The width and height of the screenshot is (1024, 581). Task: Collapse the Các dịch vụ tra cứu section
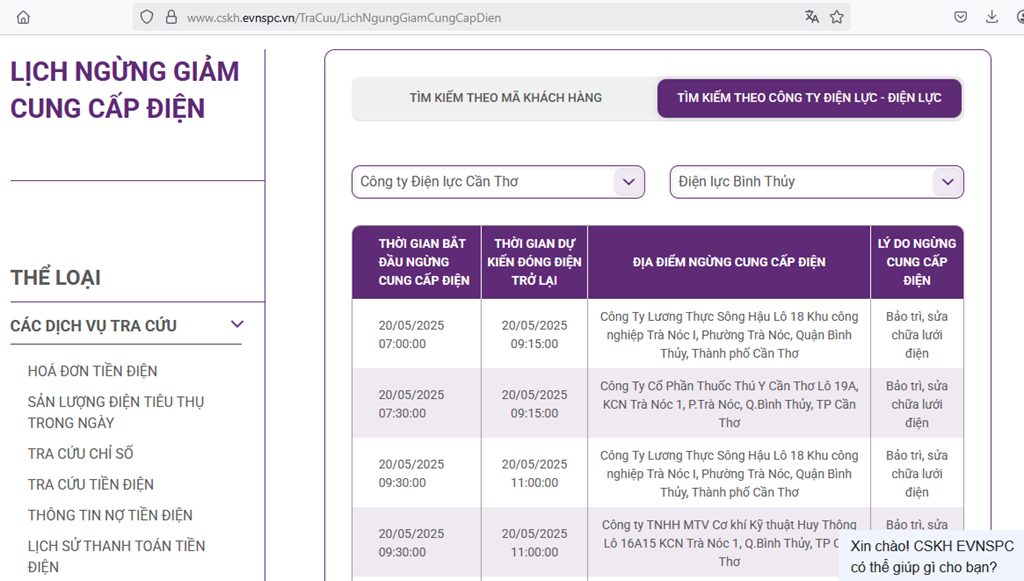(237, 325)
